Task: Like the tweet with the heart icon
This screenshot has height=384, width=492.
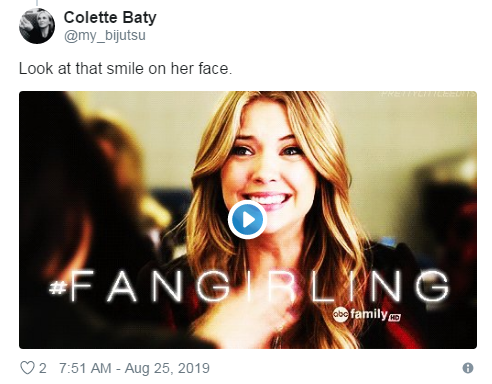Action: coord(27,368)
